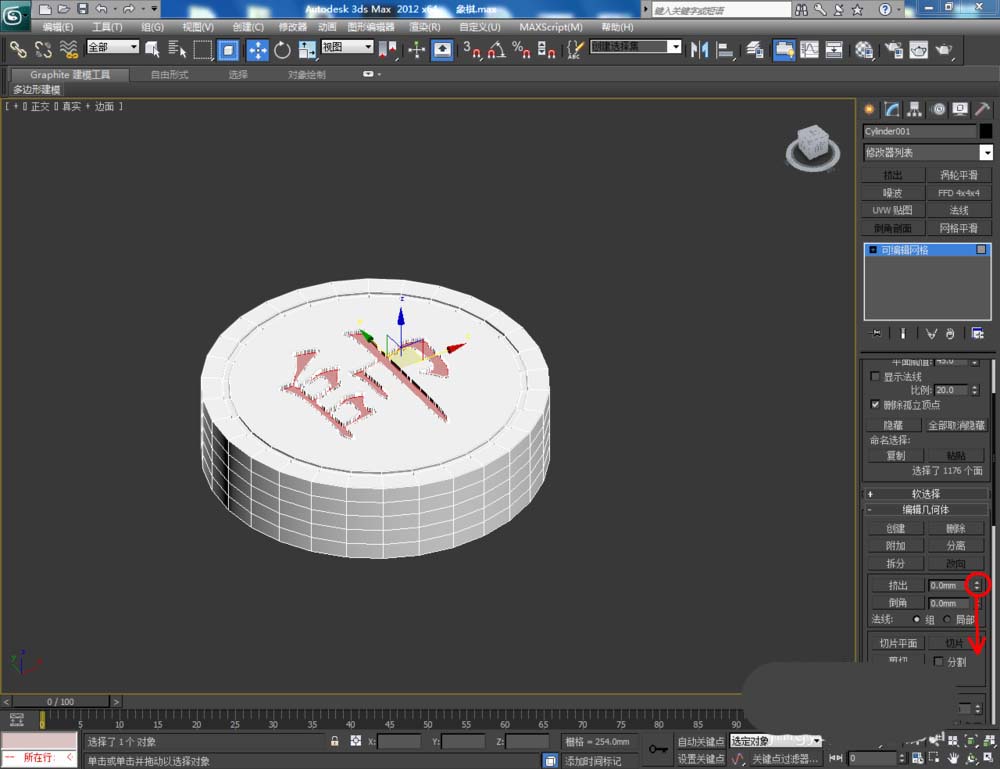This screenshot has width=1000, height=769.
Task: Enable the 显示法线 checkbox
Action: [876, 377]
